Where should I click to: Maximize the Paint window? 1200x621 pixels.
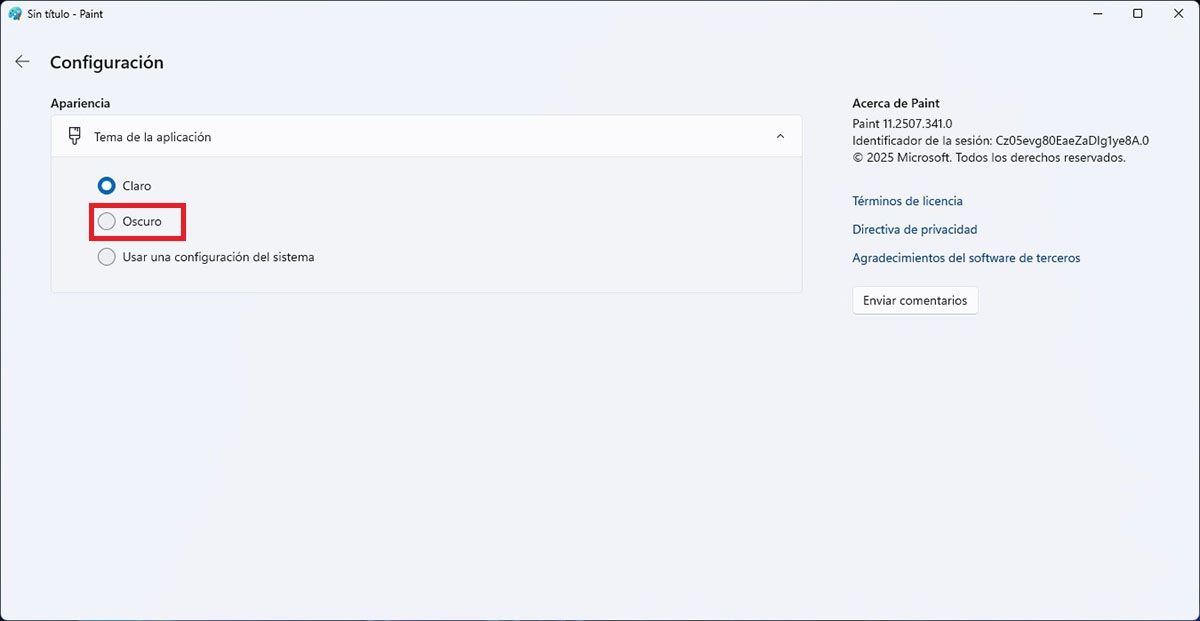coord(1137,14)
